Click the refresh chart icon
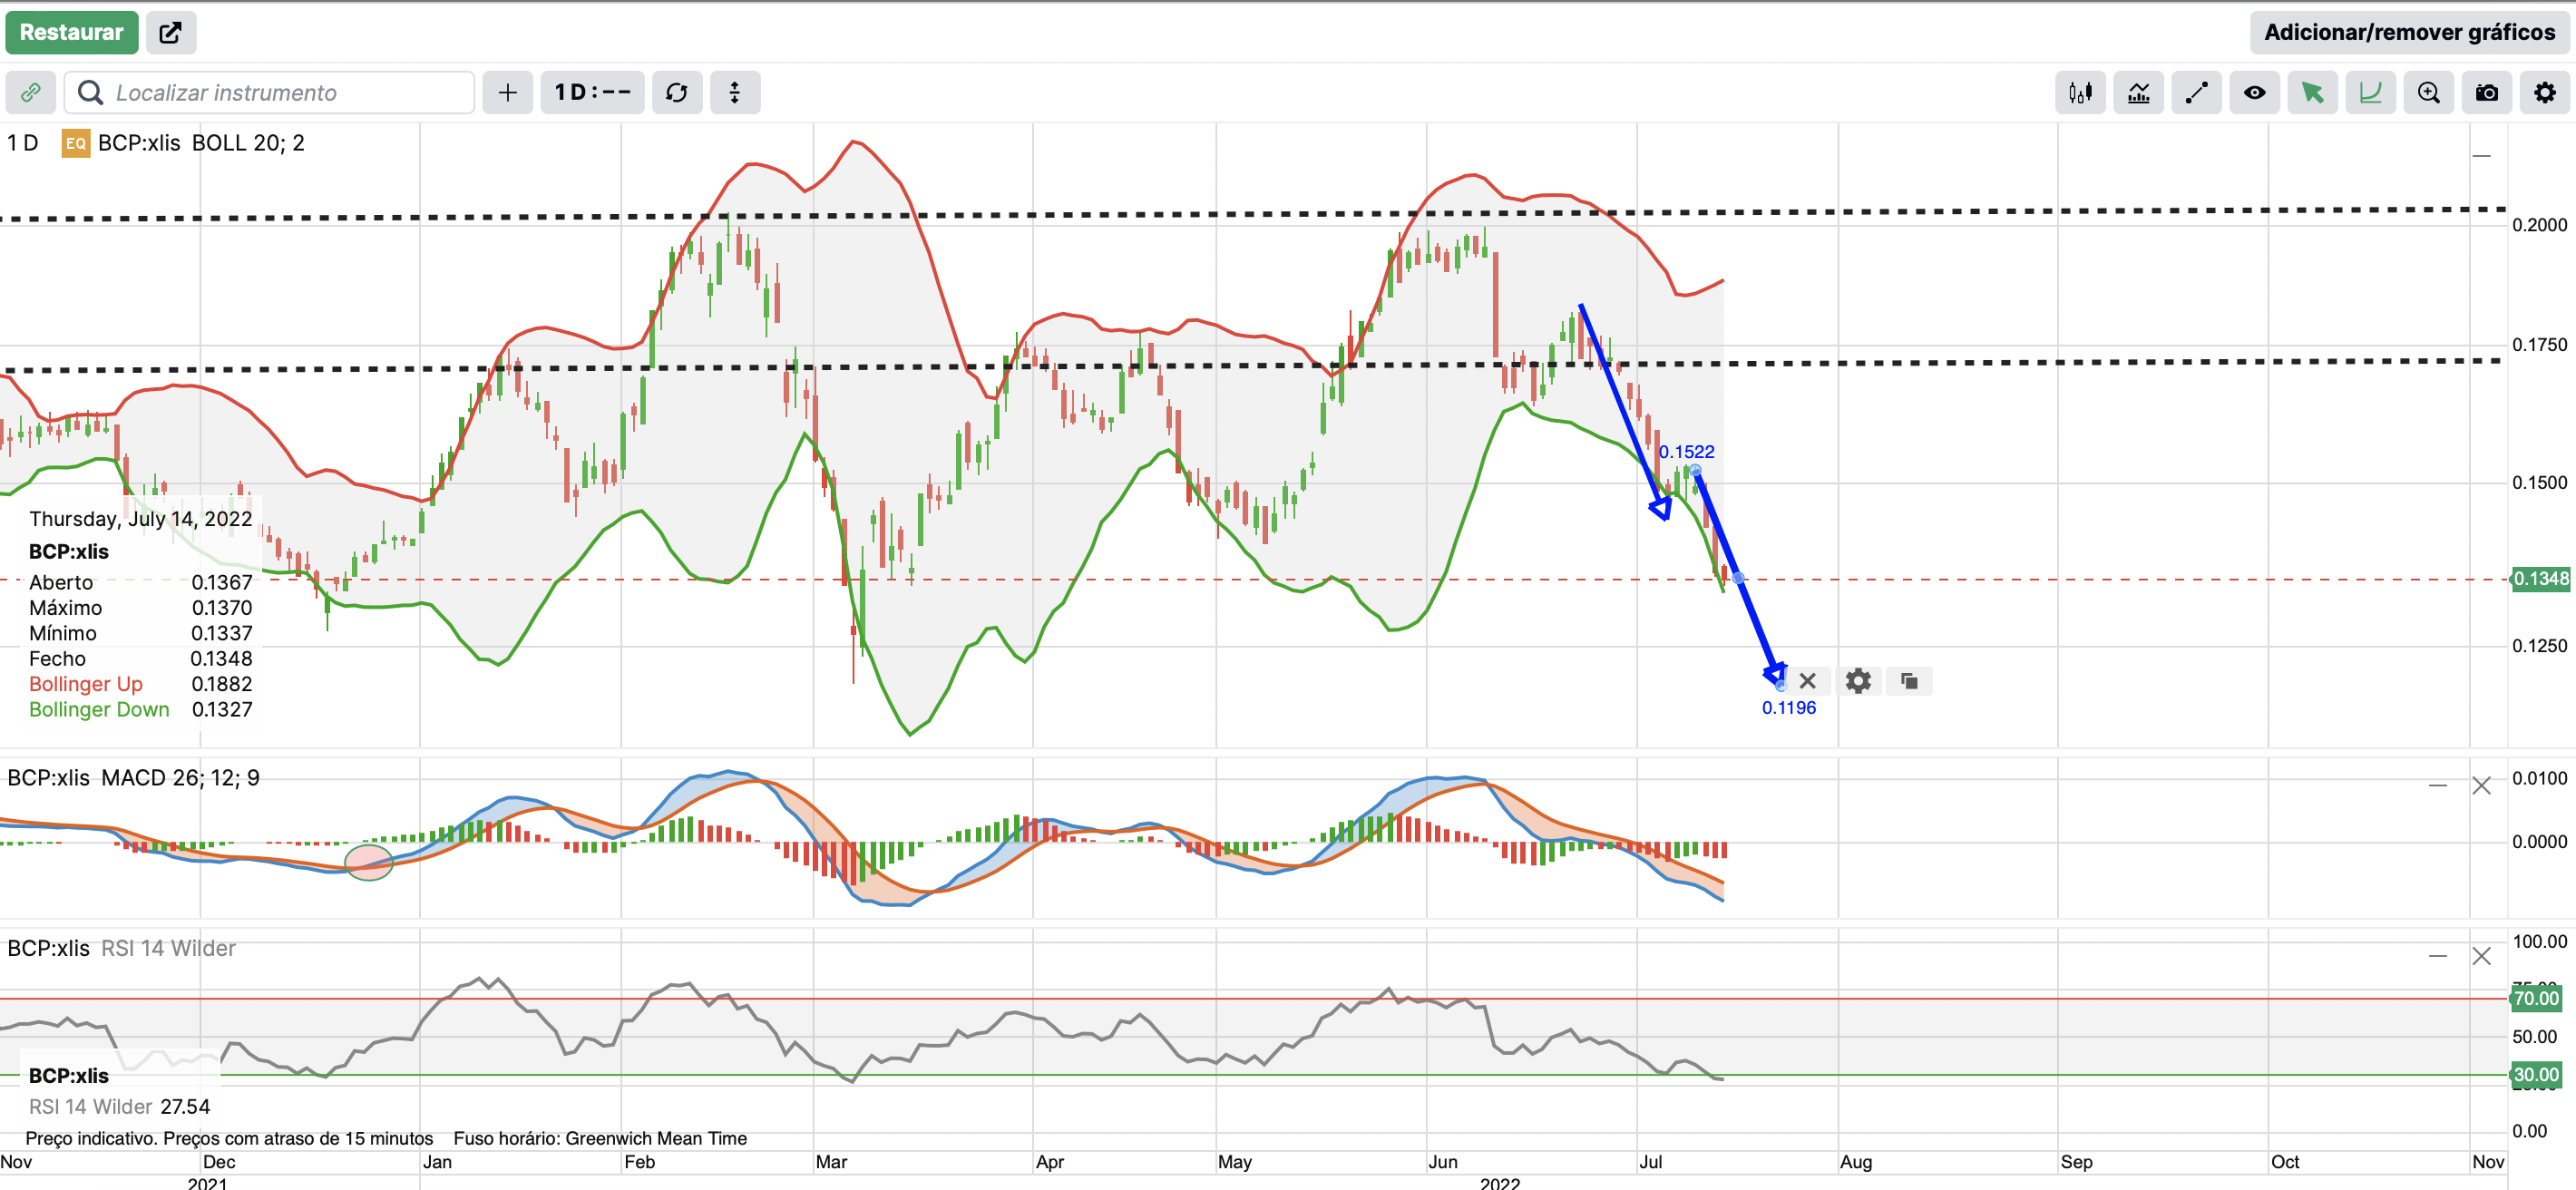The image size is (2576, 1190). [677, 93]
